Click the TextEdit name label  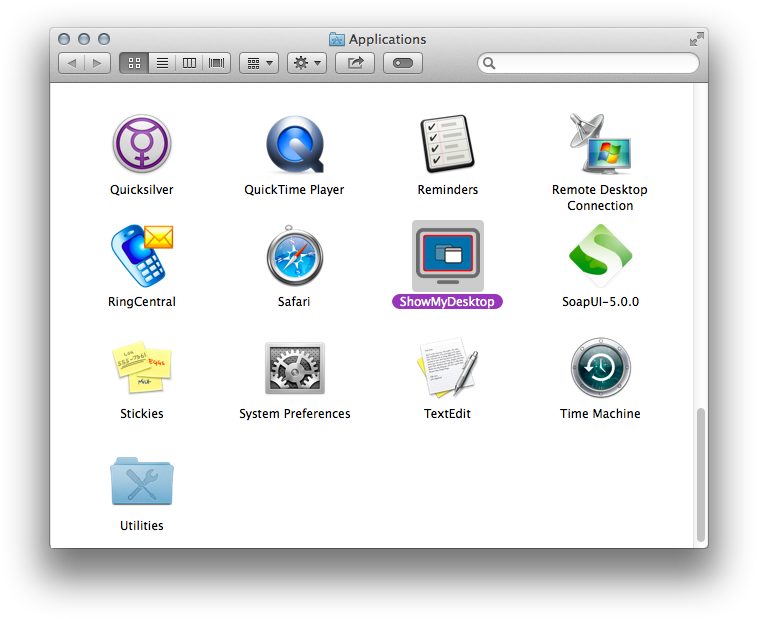[447, 414]
